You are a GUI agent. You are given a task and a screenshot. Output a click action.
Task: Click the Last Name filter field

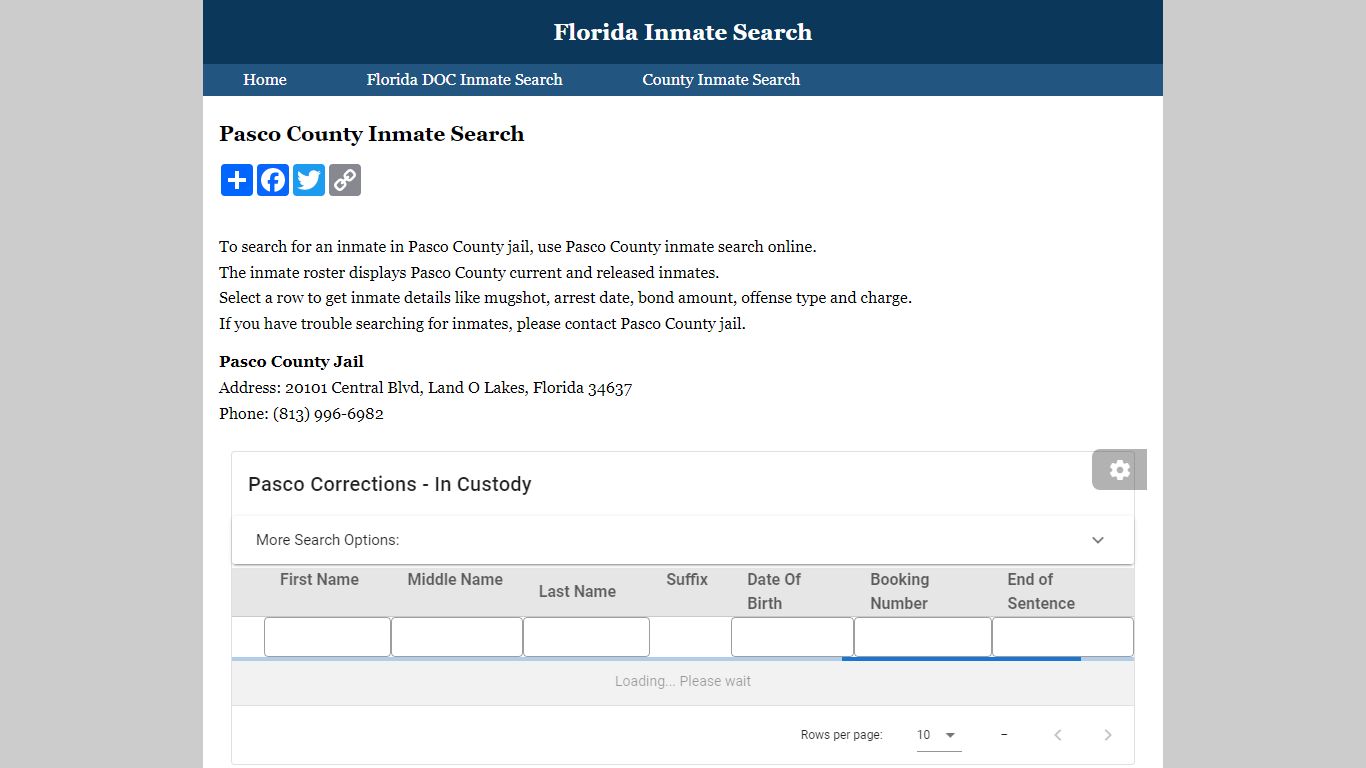tap(586, 637)
